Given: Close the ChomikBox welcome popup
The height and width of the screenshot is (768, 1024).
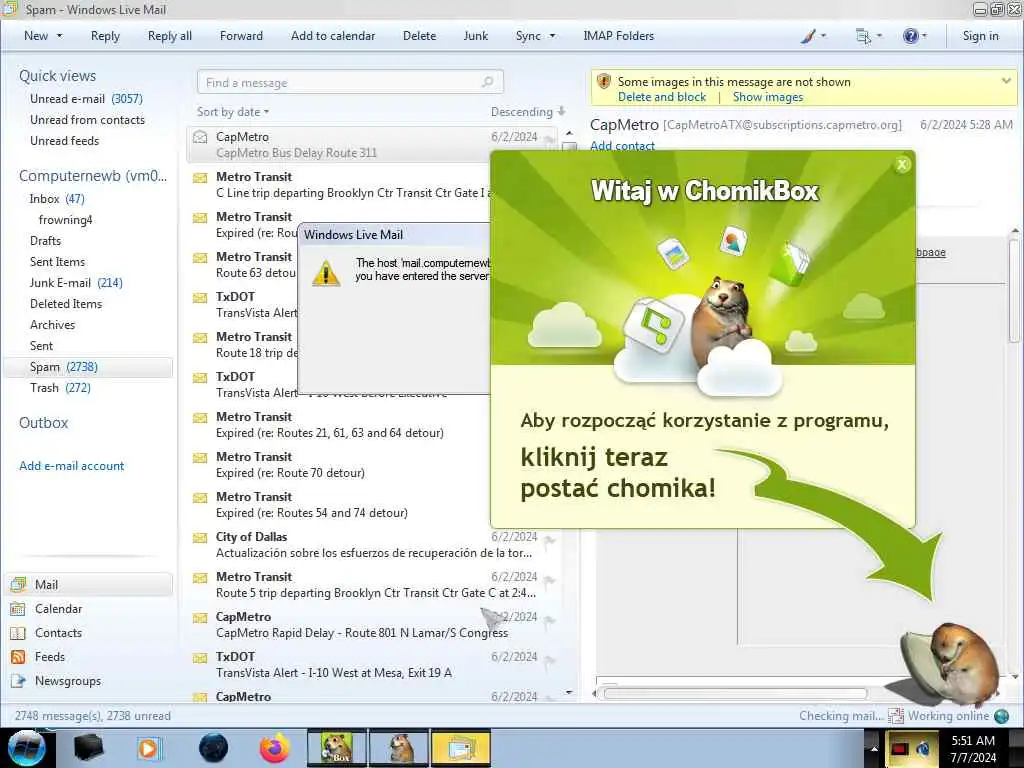Looking at the screenshot, I should pyautogui.click(x=902, y=165).
